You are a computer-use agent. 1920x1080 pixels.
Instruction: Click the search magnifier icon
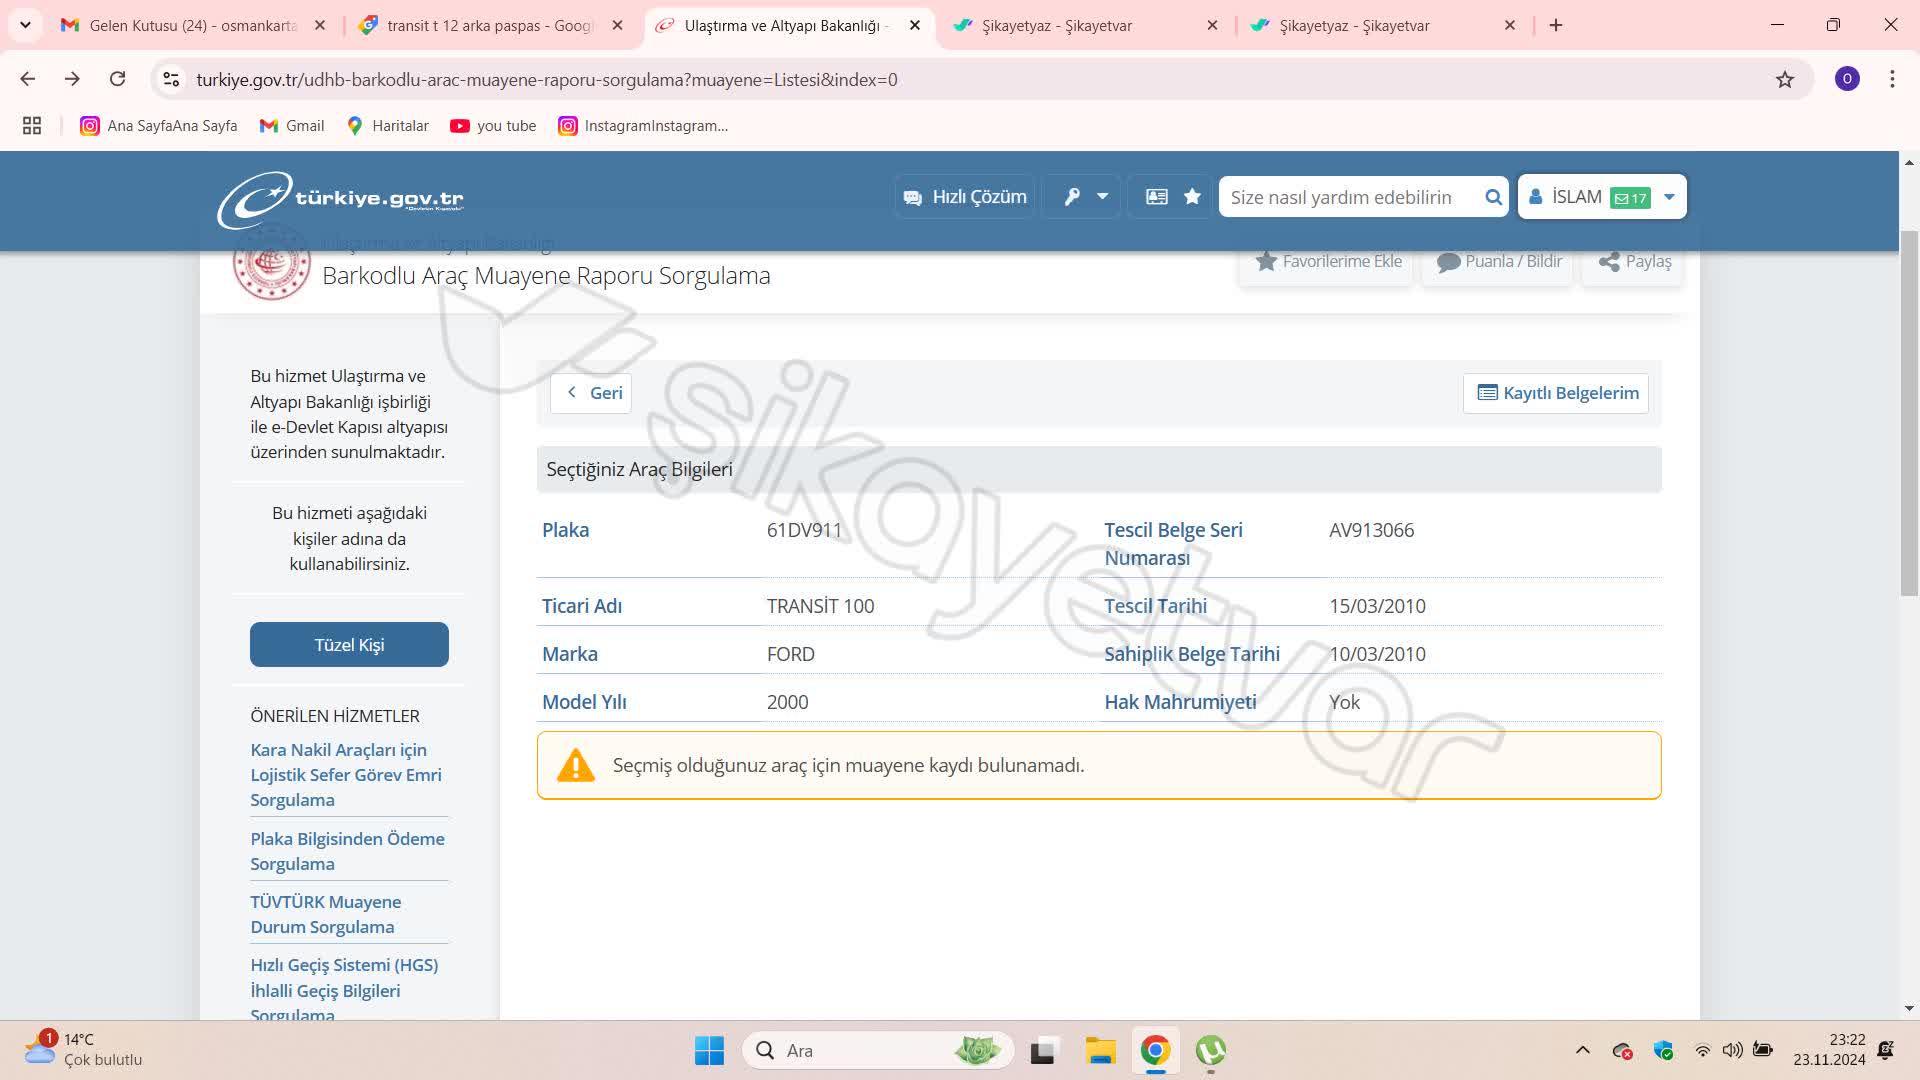click(x=1493, y=197)
